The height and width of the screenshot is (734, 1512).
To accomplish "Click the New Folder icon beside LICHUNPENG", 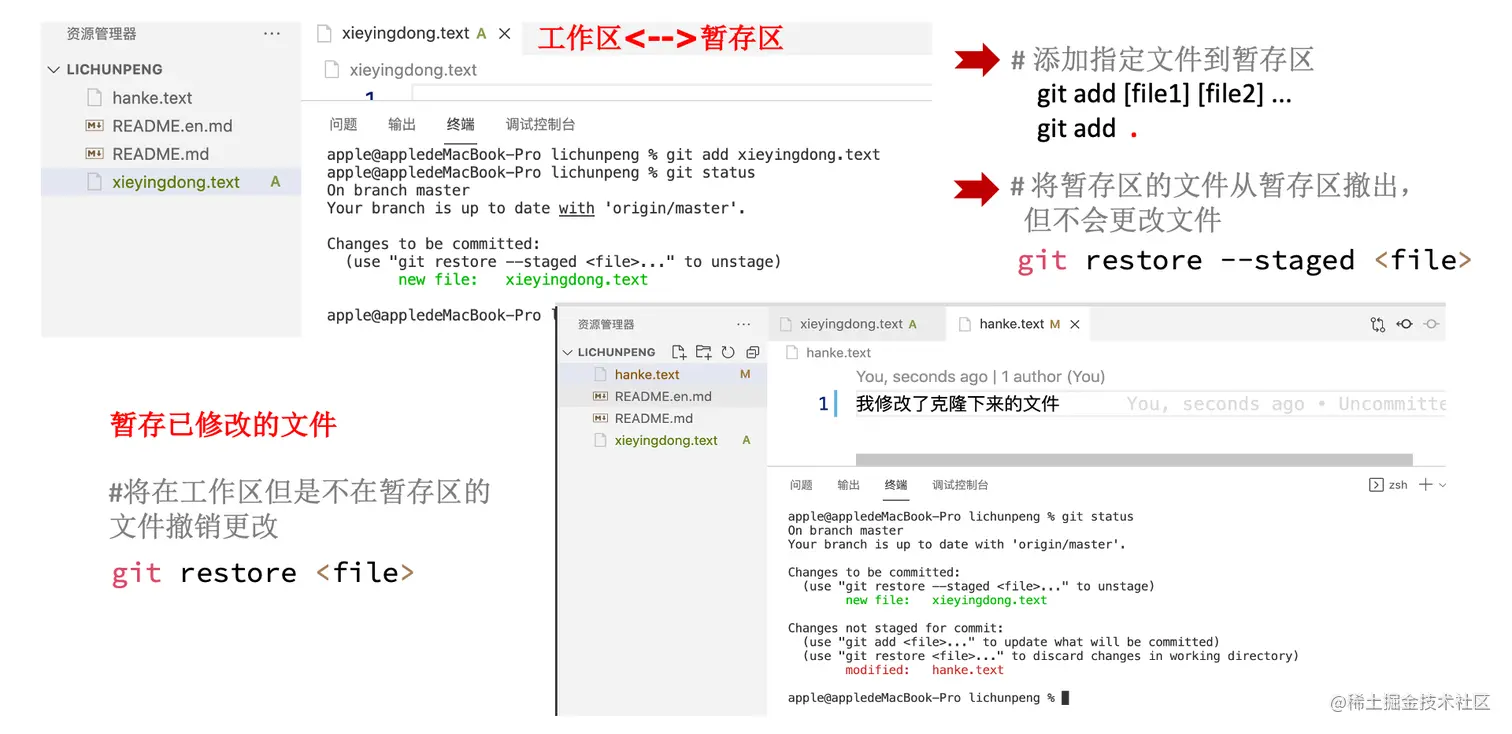I will tap(704, 352).
